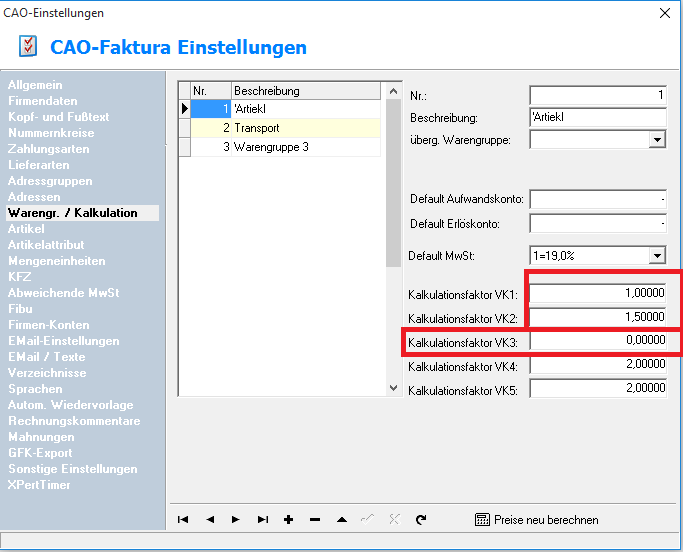Select Artikel in sidebar
Image resolution: width=683 pixels, height=552 pixels.
tap(26, 229)
